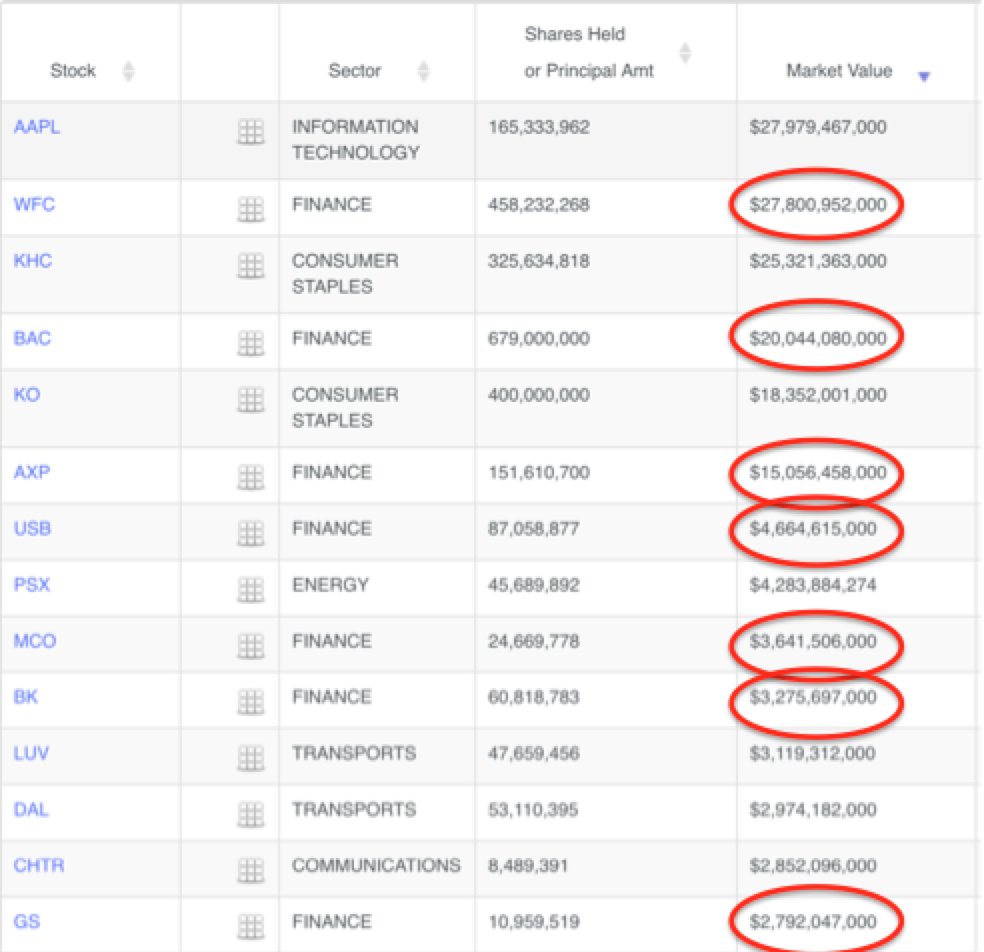Open the BK stock link
This screenshot has height=952, width=984.
point(26,697)
